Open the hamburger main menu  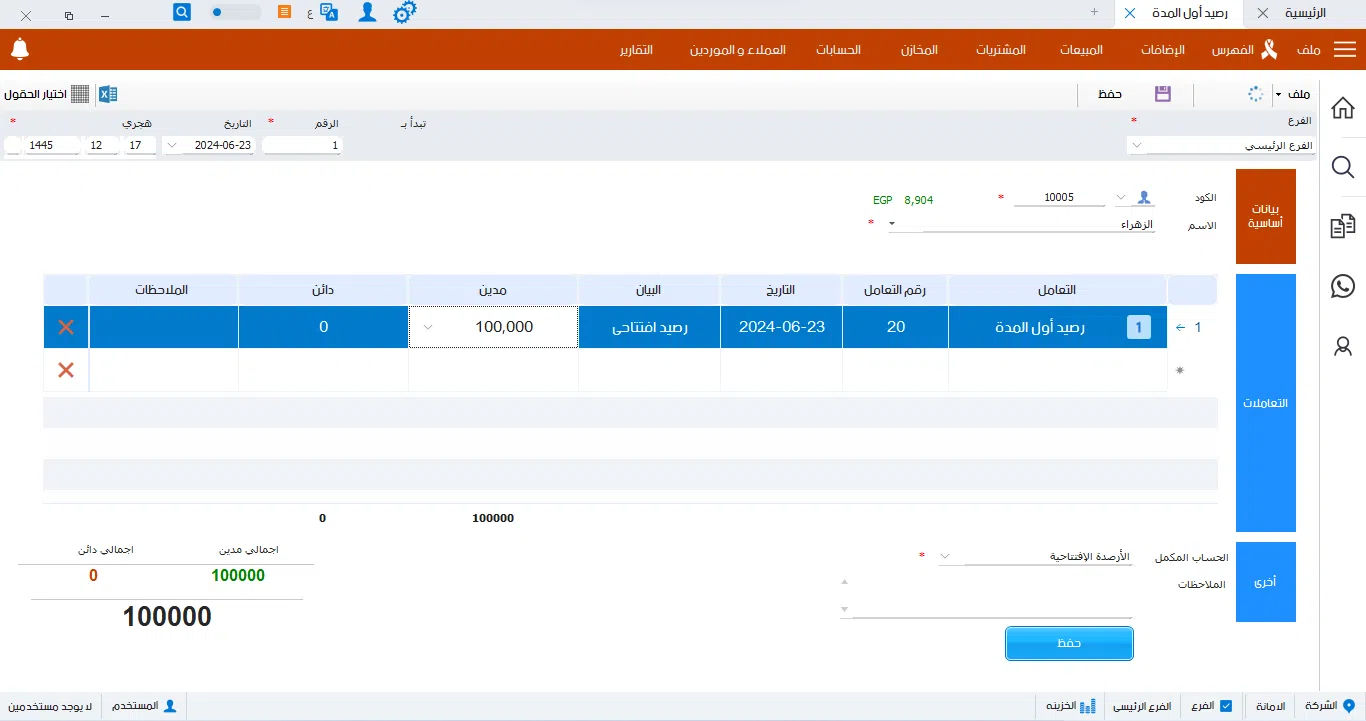pos(1346,49)
